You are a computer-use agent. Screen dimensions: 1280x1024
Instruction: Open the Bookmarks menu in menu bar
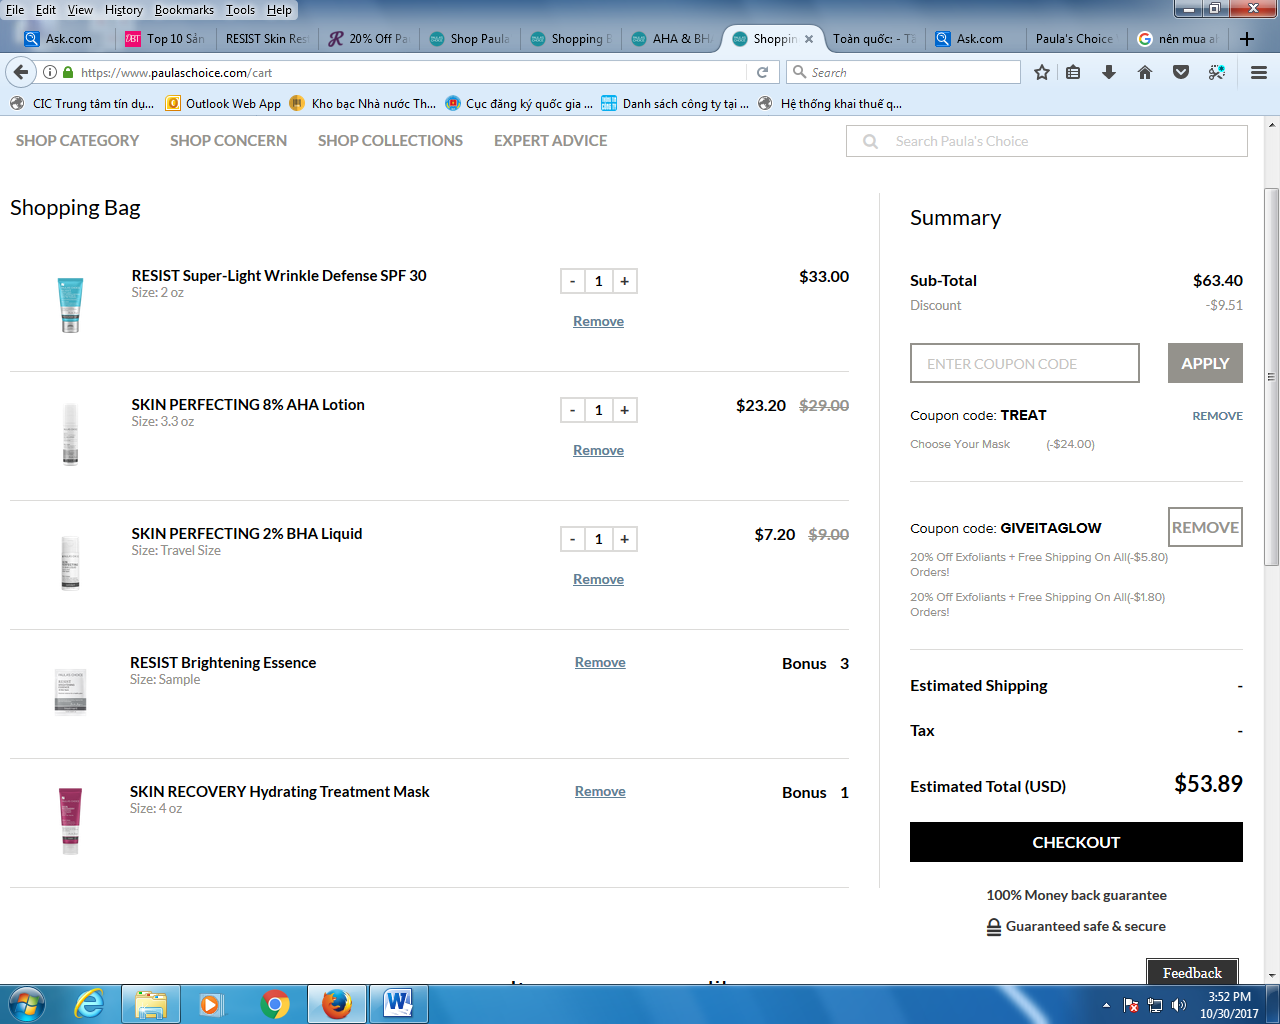[x=184, y=10]
